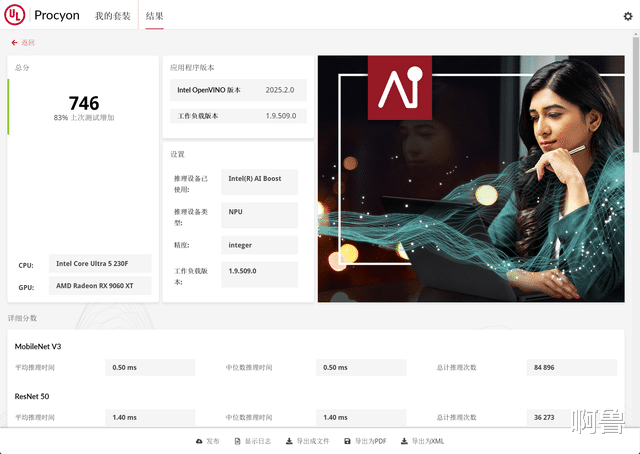Image resolution: width=640 pixels, height=454 pixels.
Task: Click the Intel Core Ultra 5 230F field
Action: coord(100,263)
